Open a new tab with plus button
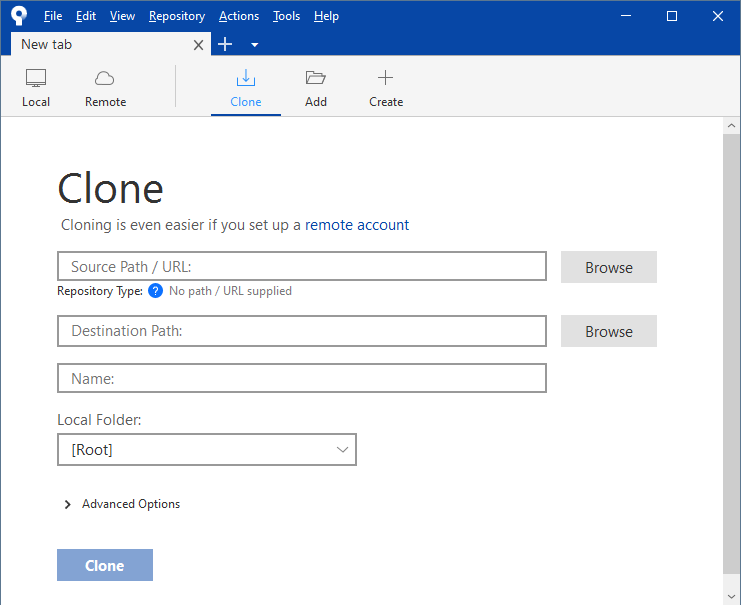Screen dimensions: 741x606 [x=225, y=44]
